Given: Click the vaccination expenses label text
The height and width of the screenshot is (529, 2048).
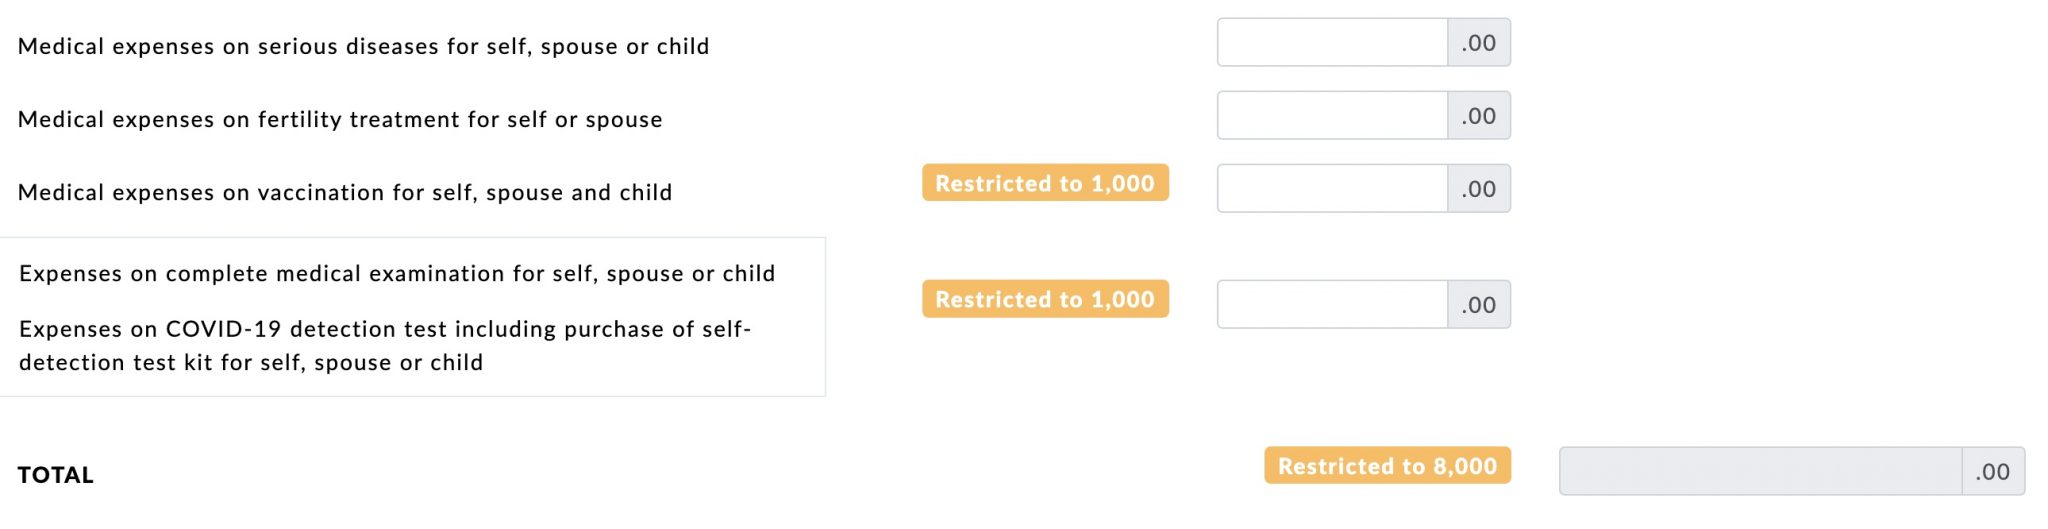Looking at the screenshot, I should coord(345,193).
